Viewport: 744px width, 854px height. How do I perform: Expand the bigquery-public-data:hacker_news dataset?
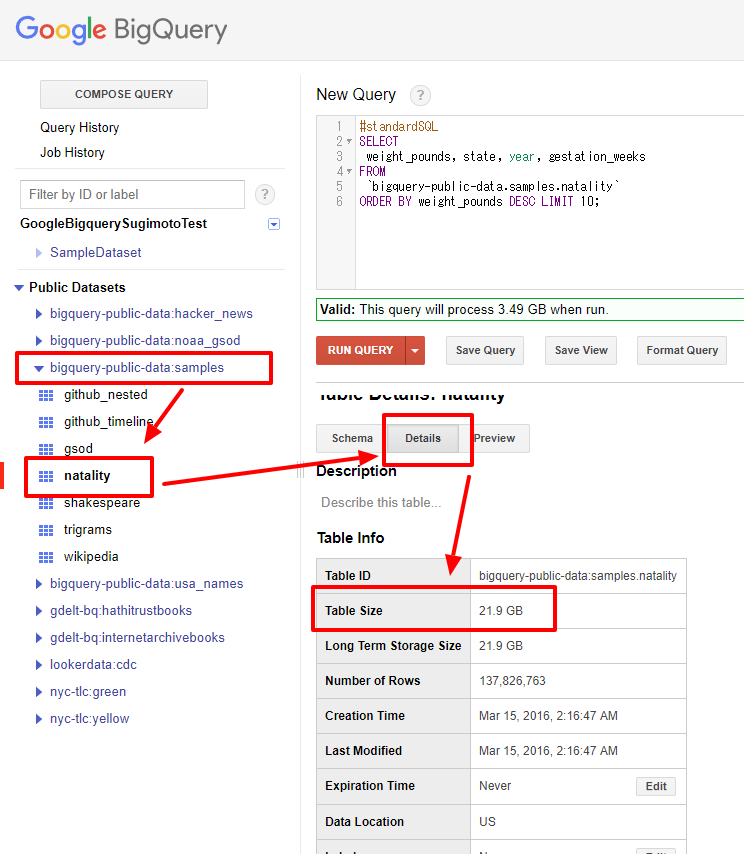tap(39, 314)
